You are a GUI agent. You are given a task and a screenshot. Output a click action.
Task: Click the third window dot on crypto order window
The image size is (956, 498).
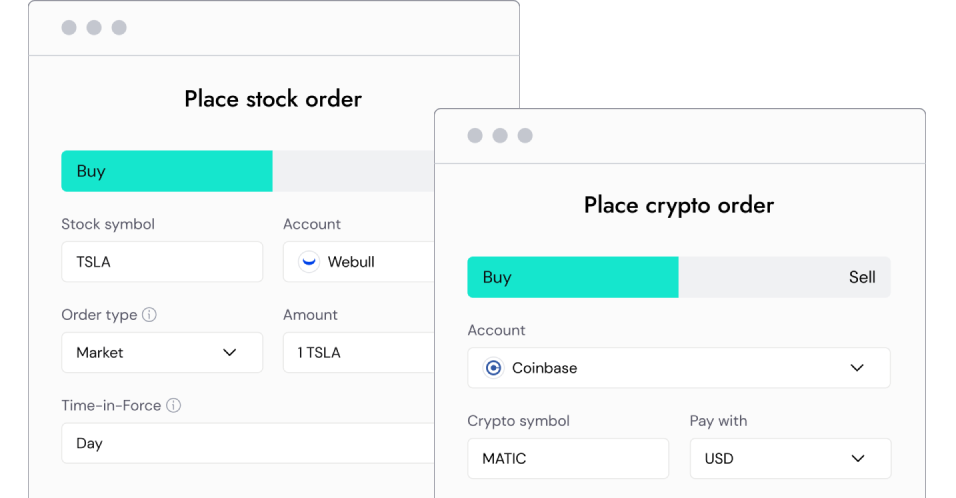pos(525,136)
